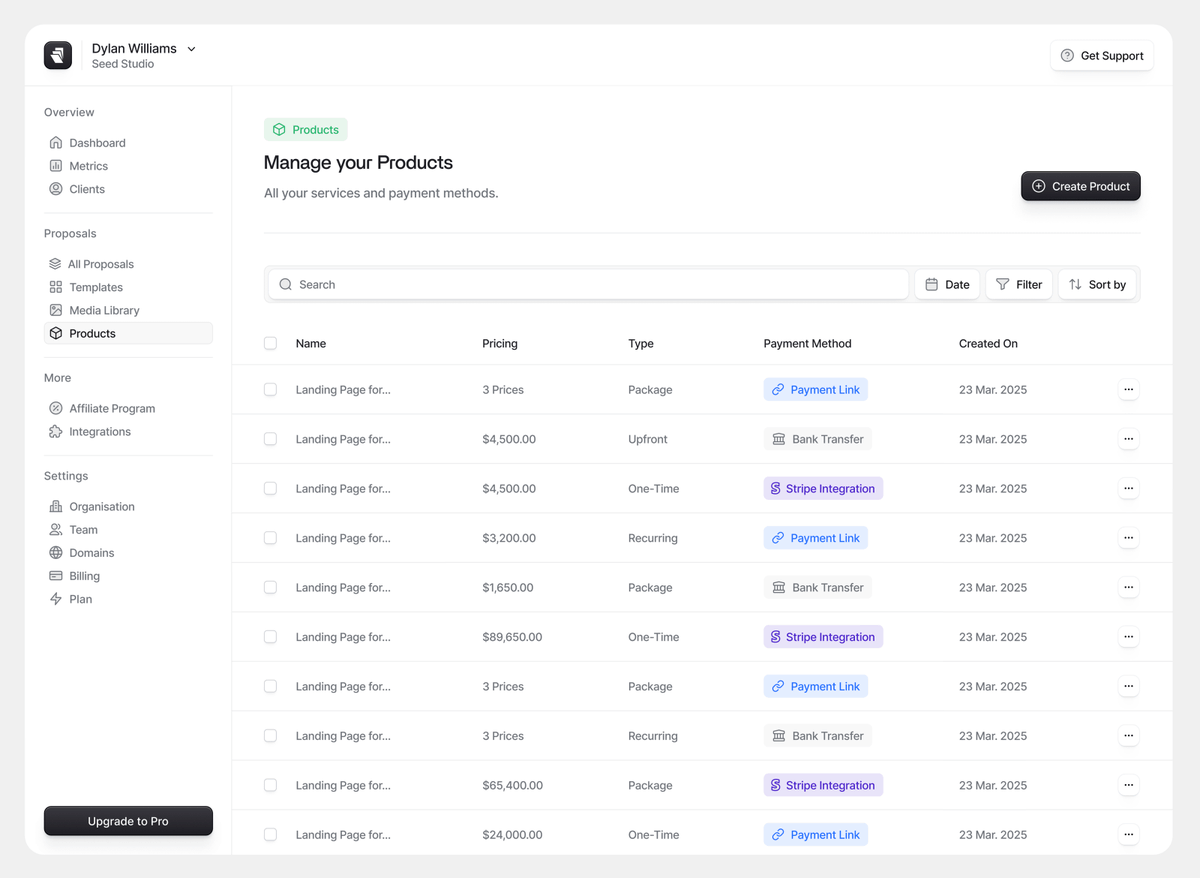
Task: Click the Create Product button
Action: click(1080, 186)
